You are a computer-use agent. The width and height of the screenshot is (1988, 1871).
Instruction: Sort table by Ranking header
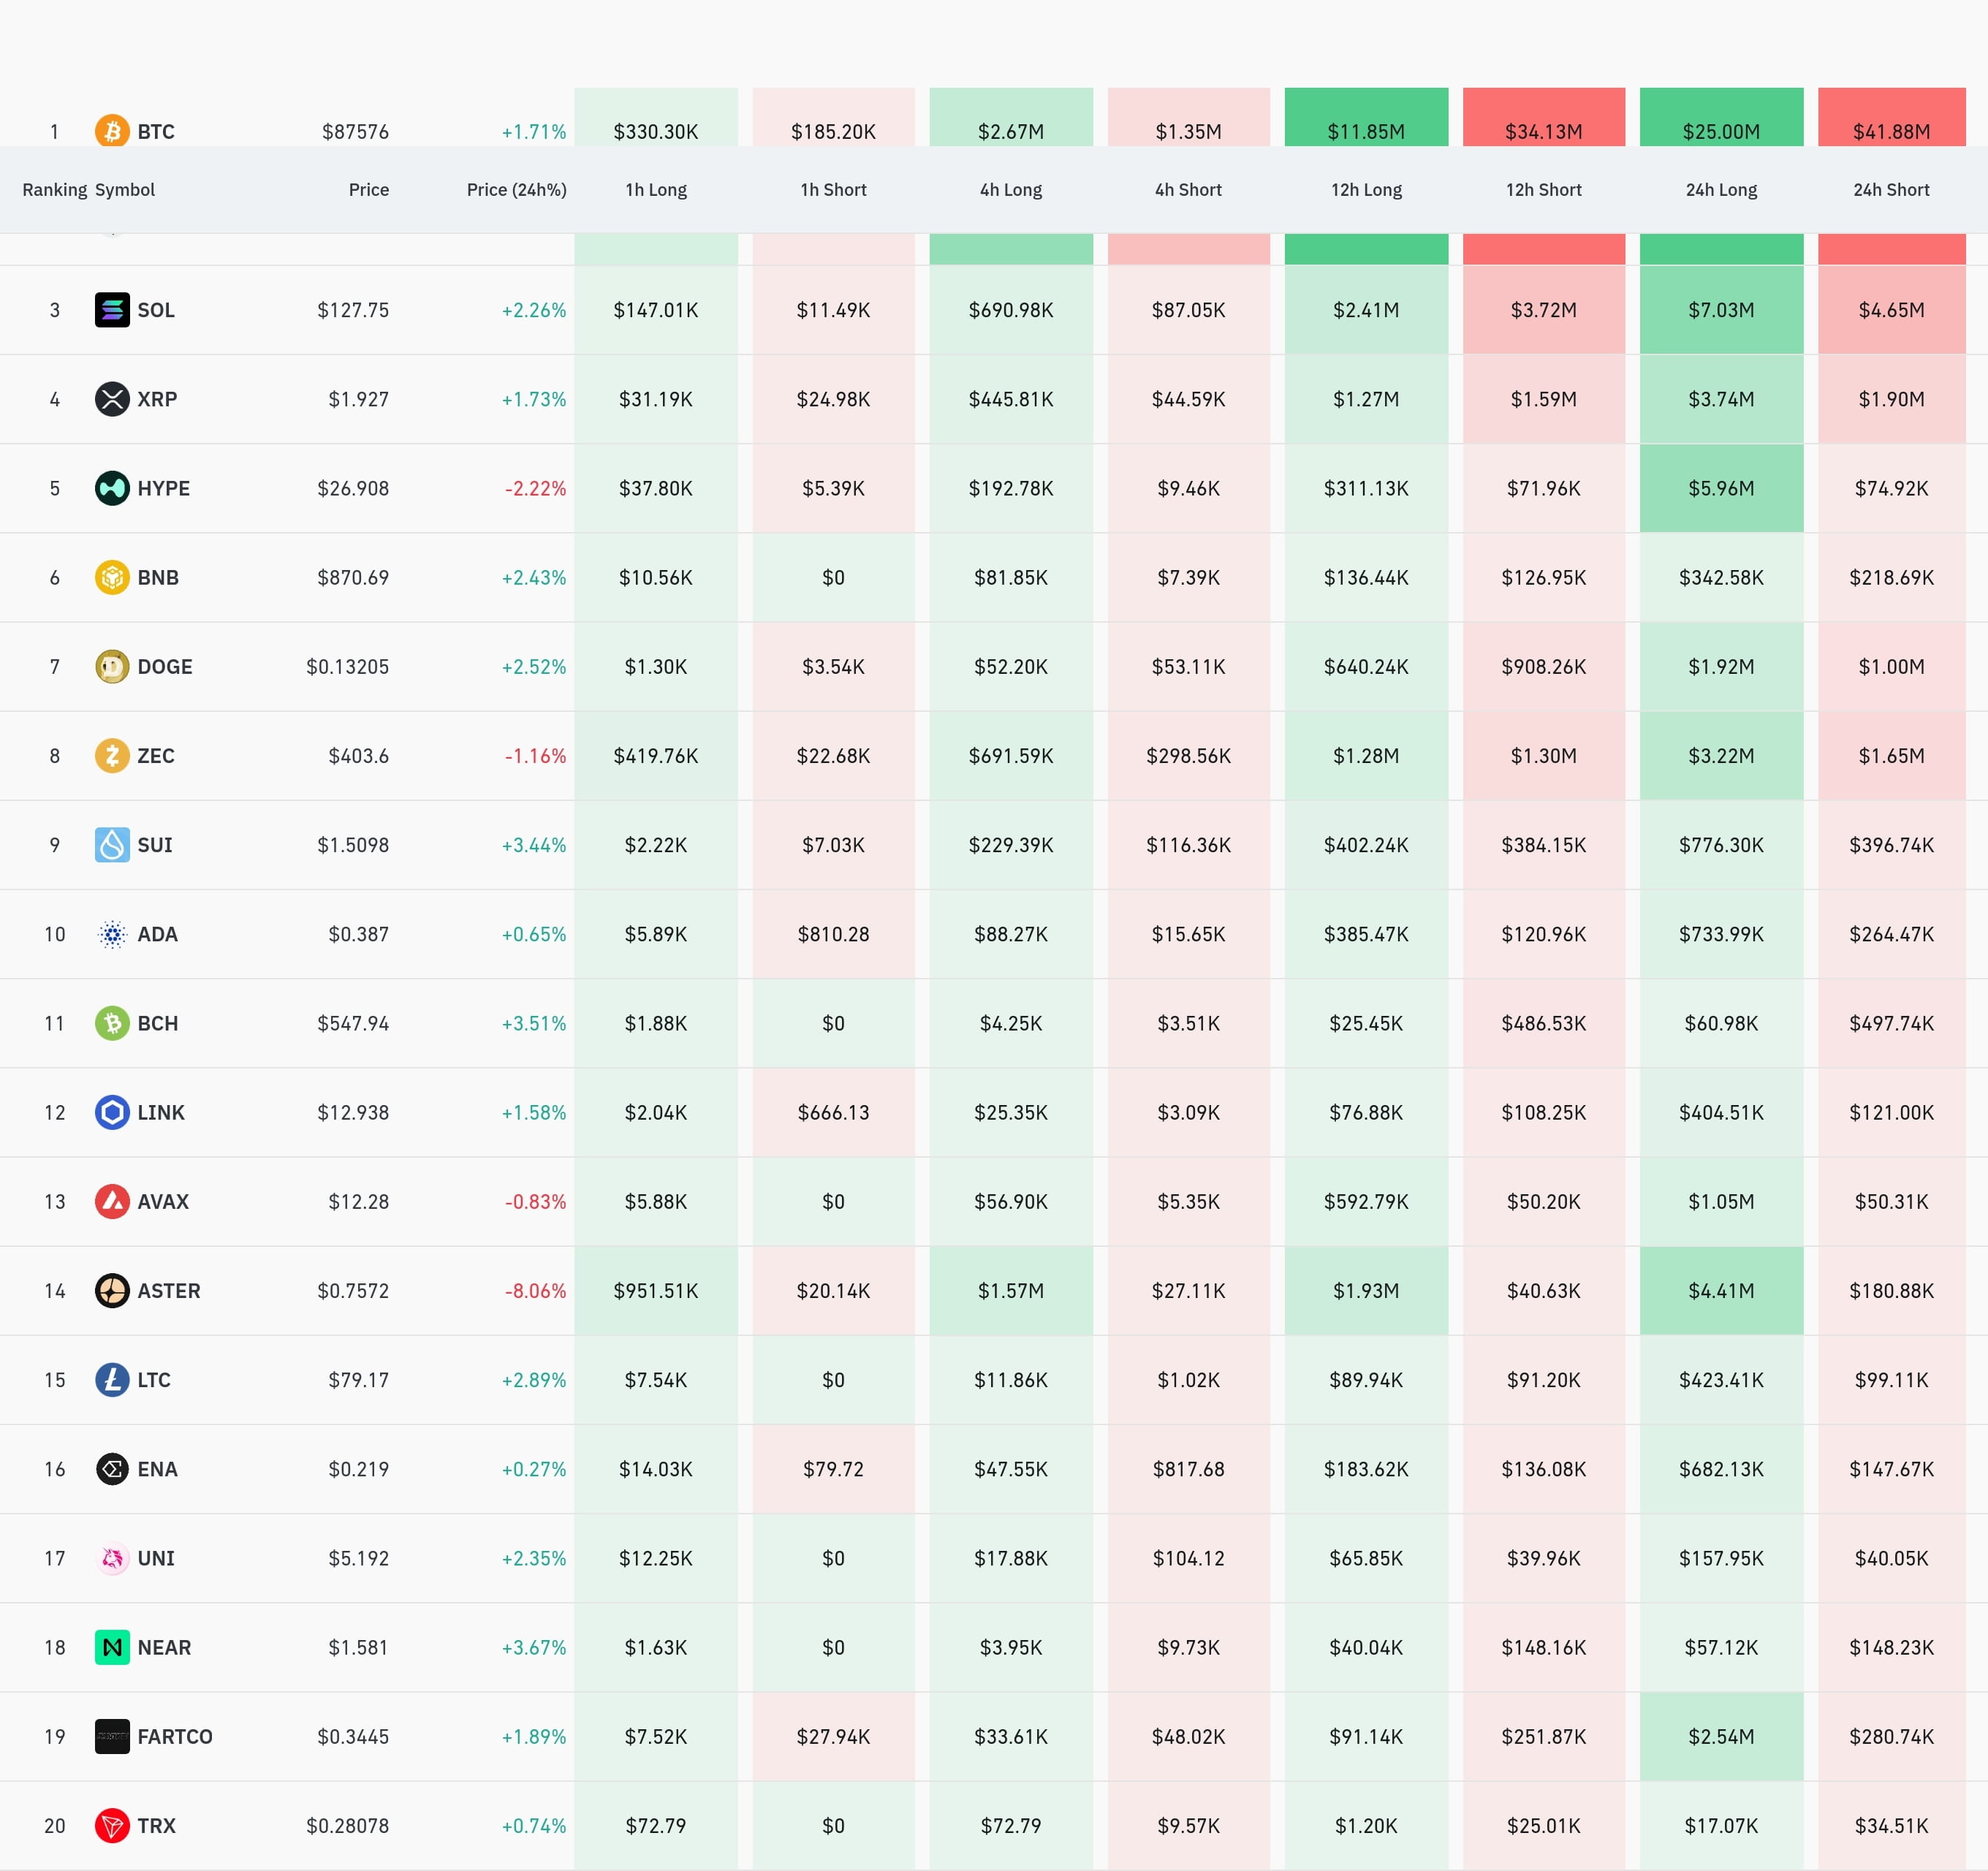pyautogui.click(x=54, y=190)
